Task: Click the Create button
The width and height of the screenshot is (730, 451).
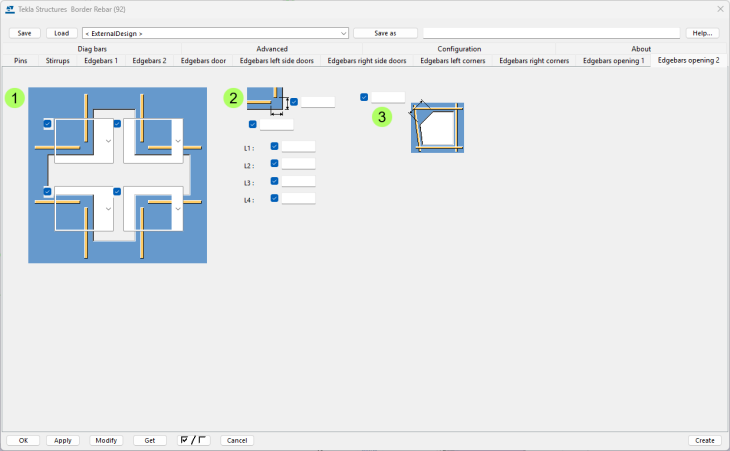Action: (x=704, y=440)
